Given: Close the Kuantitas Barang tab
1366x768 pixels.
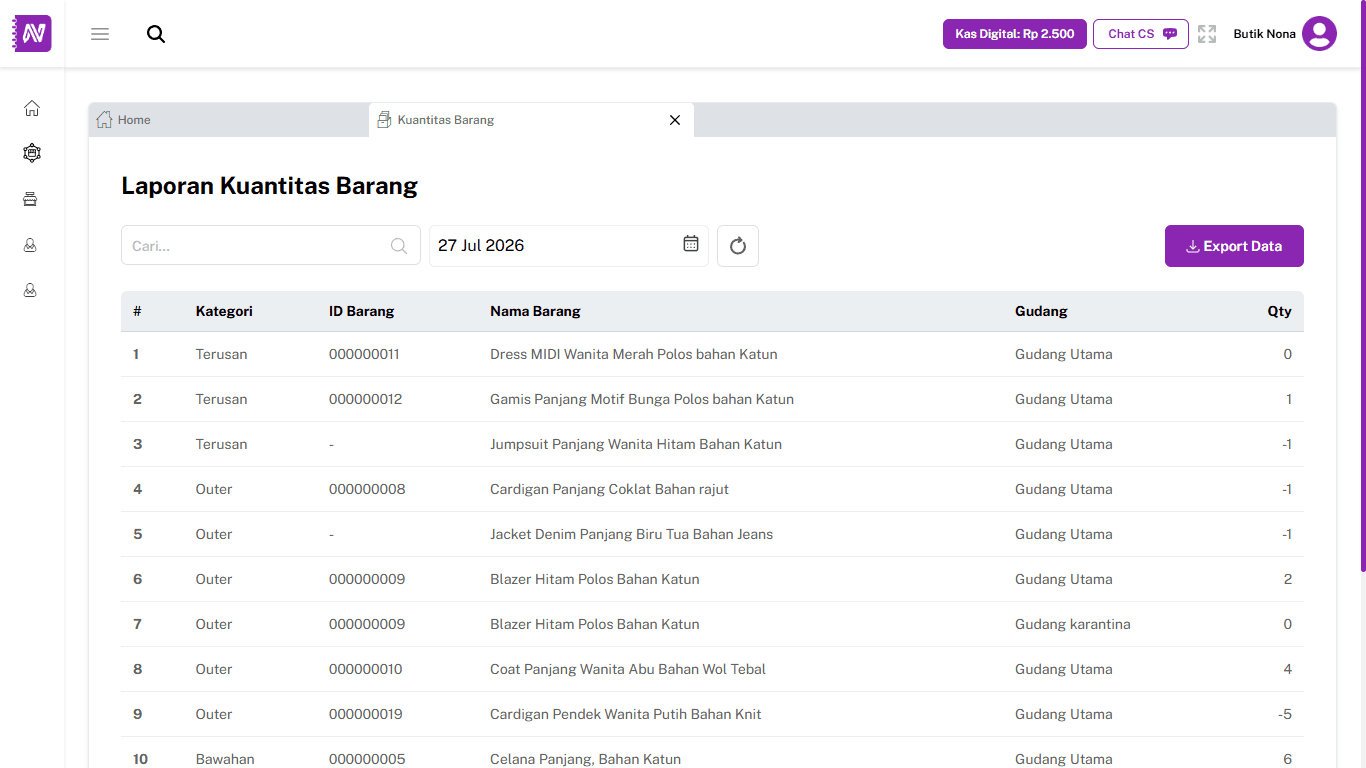Looking at the screenshot, I should [675, 120].
